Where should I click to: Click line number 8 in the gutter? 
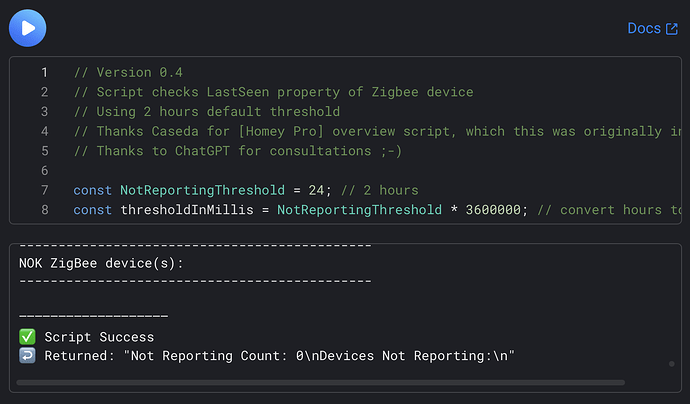[44, 209]
